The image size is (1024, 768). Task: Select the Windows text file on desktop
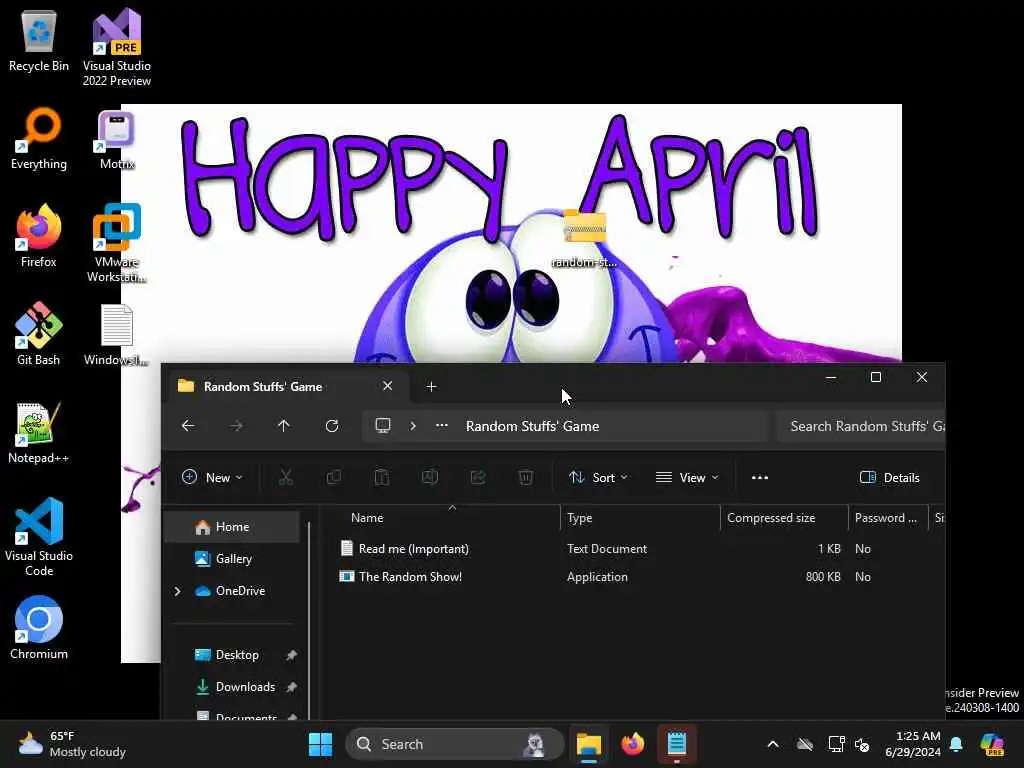[116, 334]
